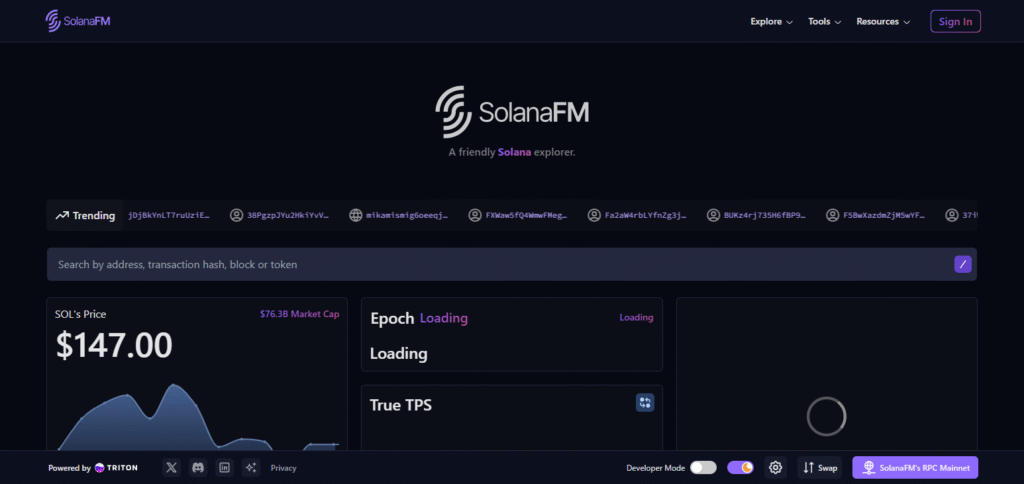Click the swap icon in True TPS card
Screen dimensions: 1024x484
645,403
